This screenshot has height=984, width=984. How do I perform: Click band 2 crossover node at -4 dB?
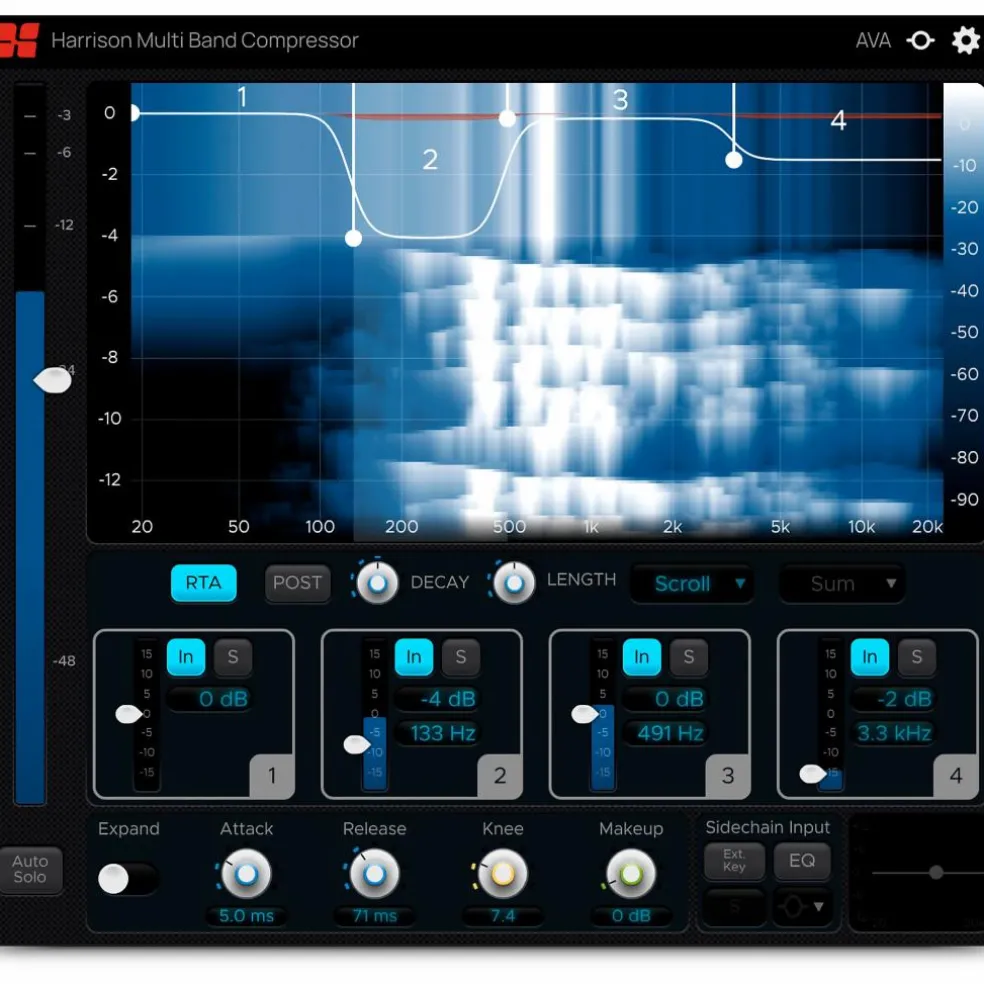coord(353,238)
